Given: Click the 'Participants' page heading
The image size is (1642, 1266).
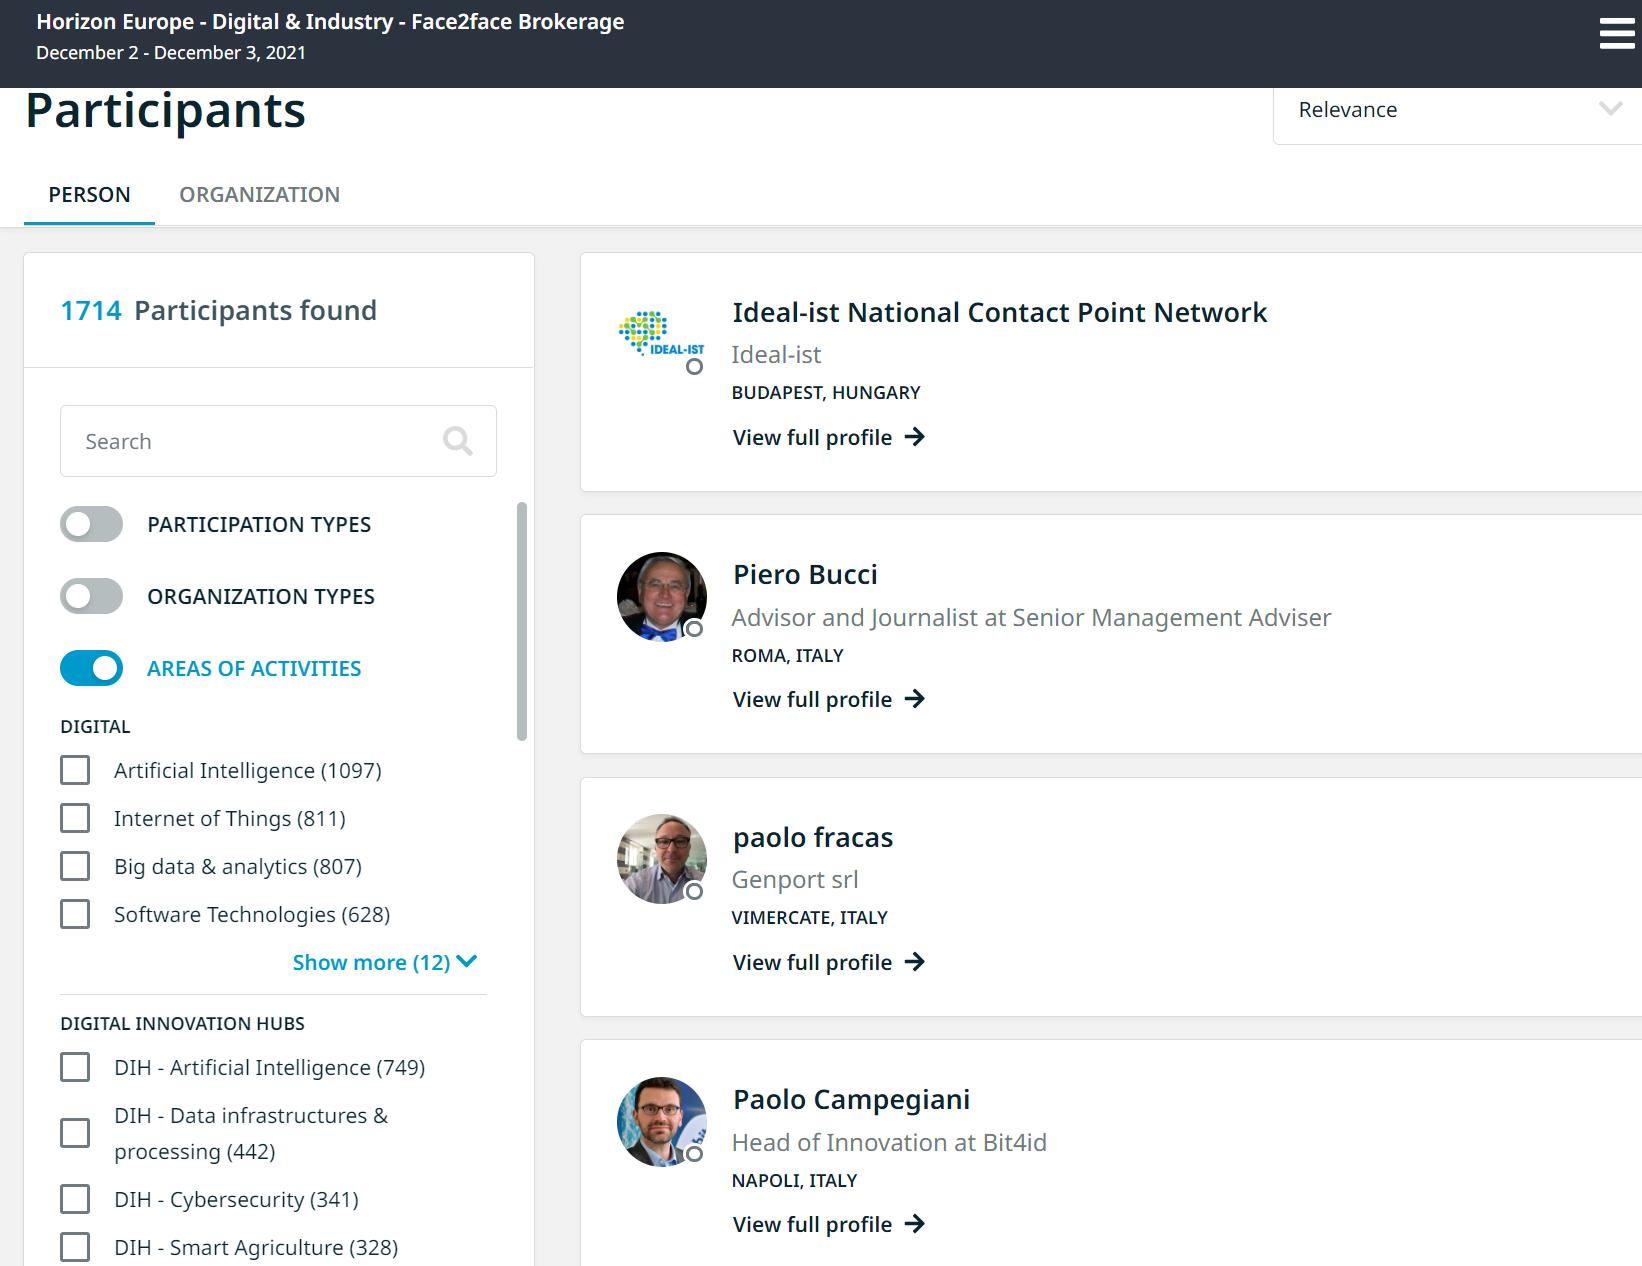Looking at the screenshot, I should [x=165, y=110].
